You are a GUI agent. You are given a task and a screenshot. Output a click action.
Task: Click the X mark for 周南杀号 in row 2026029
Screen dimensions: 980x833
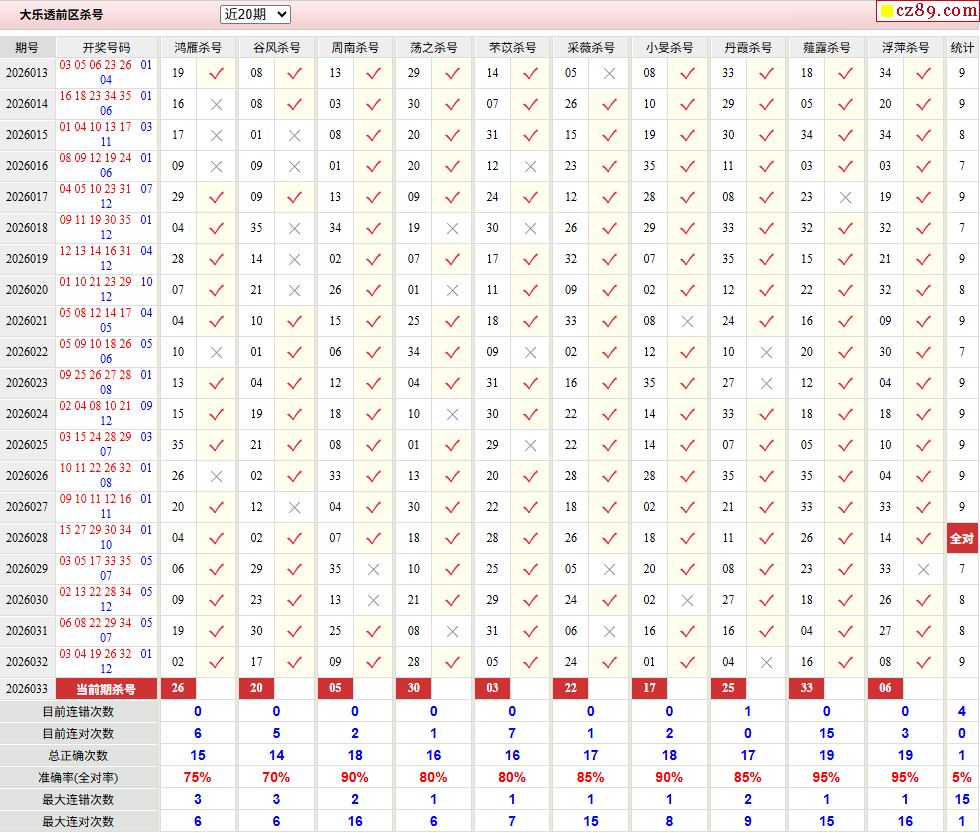(x=373, y=569)
